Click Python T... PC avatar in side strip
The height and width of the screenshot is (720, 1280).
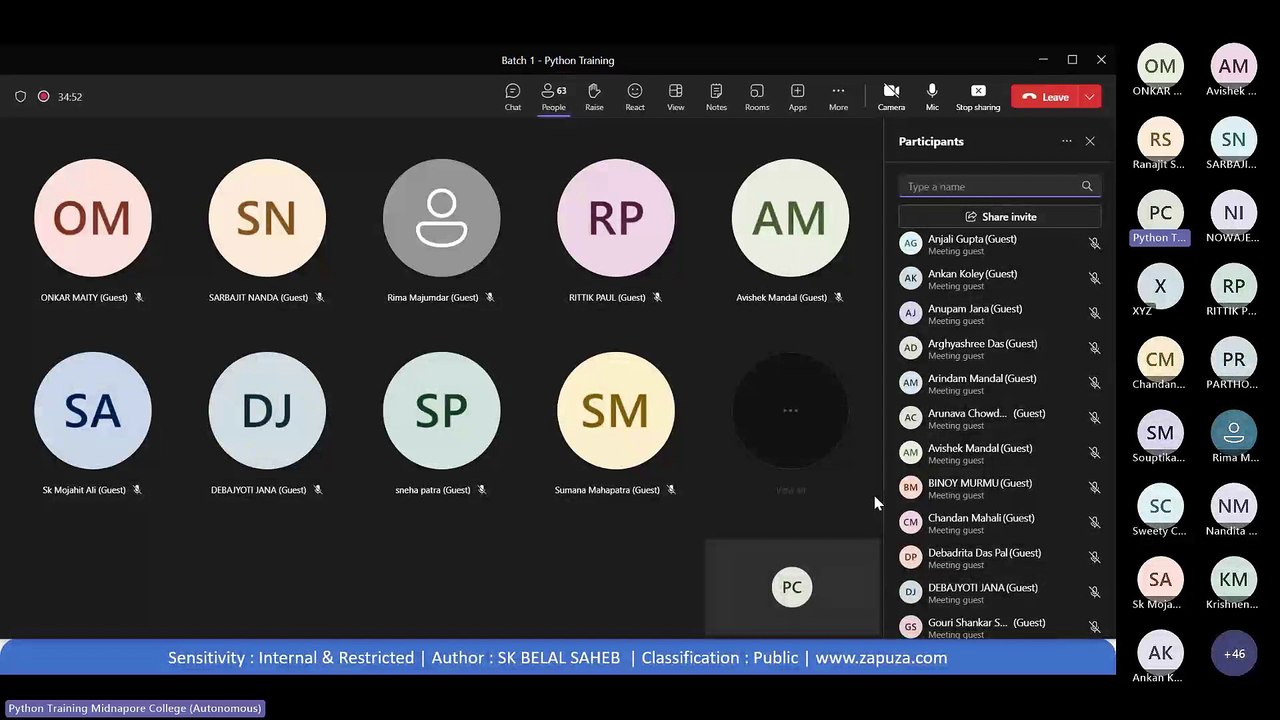1160,213
